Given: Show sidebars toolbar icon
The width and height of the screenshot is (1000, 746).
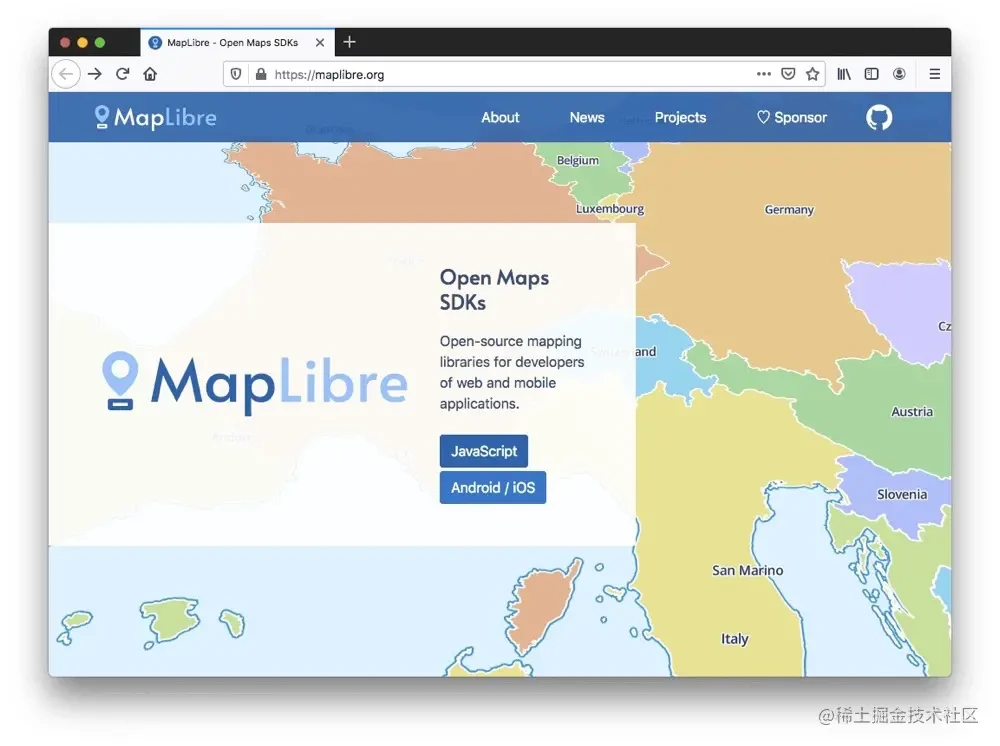Looking at the screenshot, I should [871, 74].
